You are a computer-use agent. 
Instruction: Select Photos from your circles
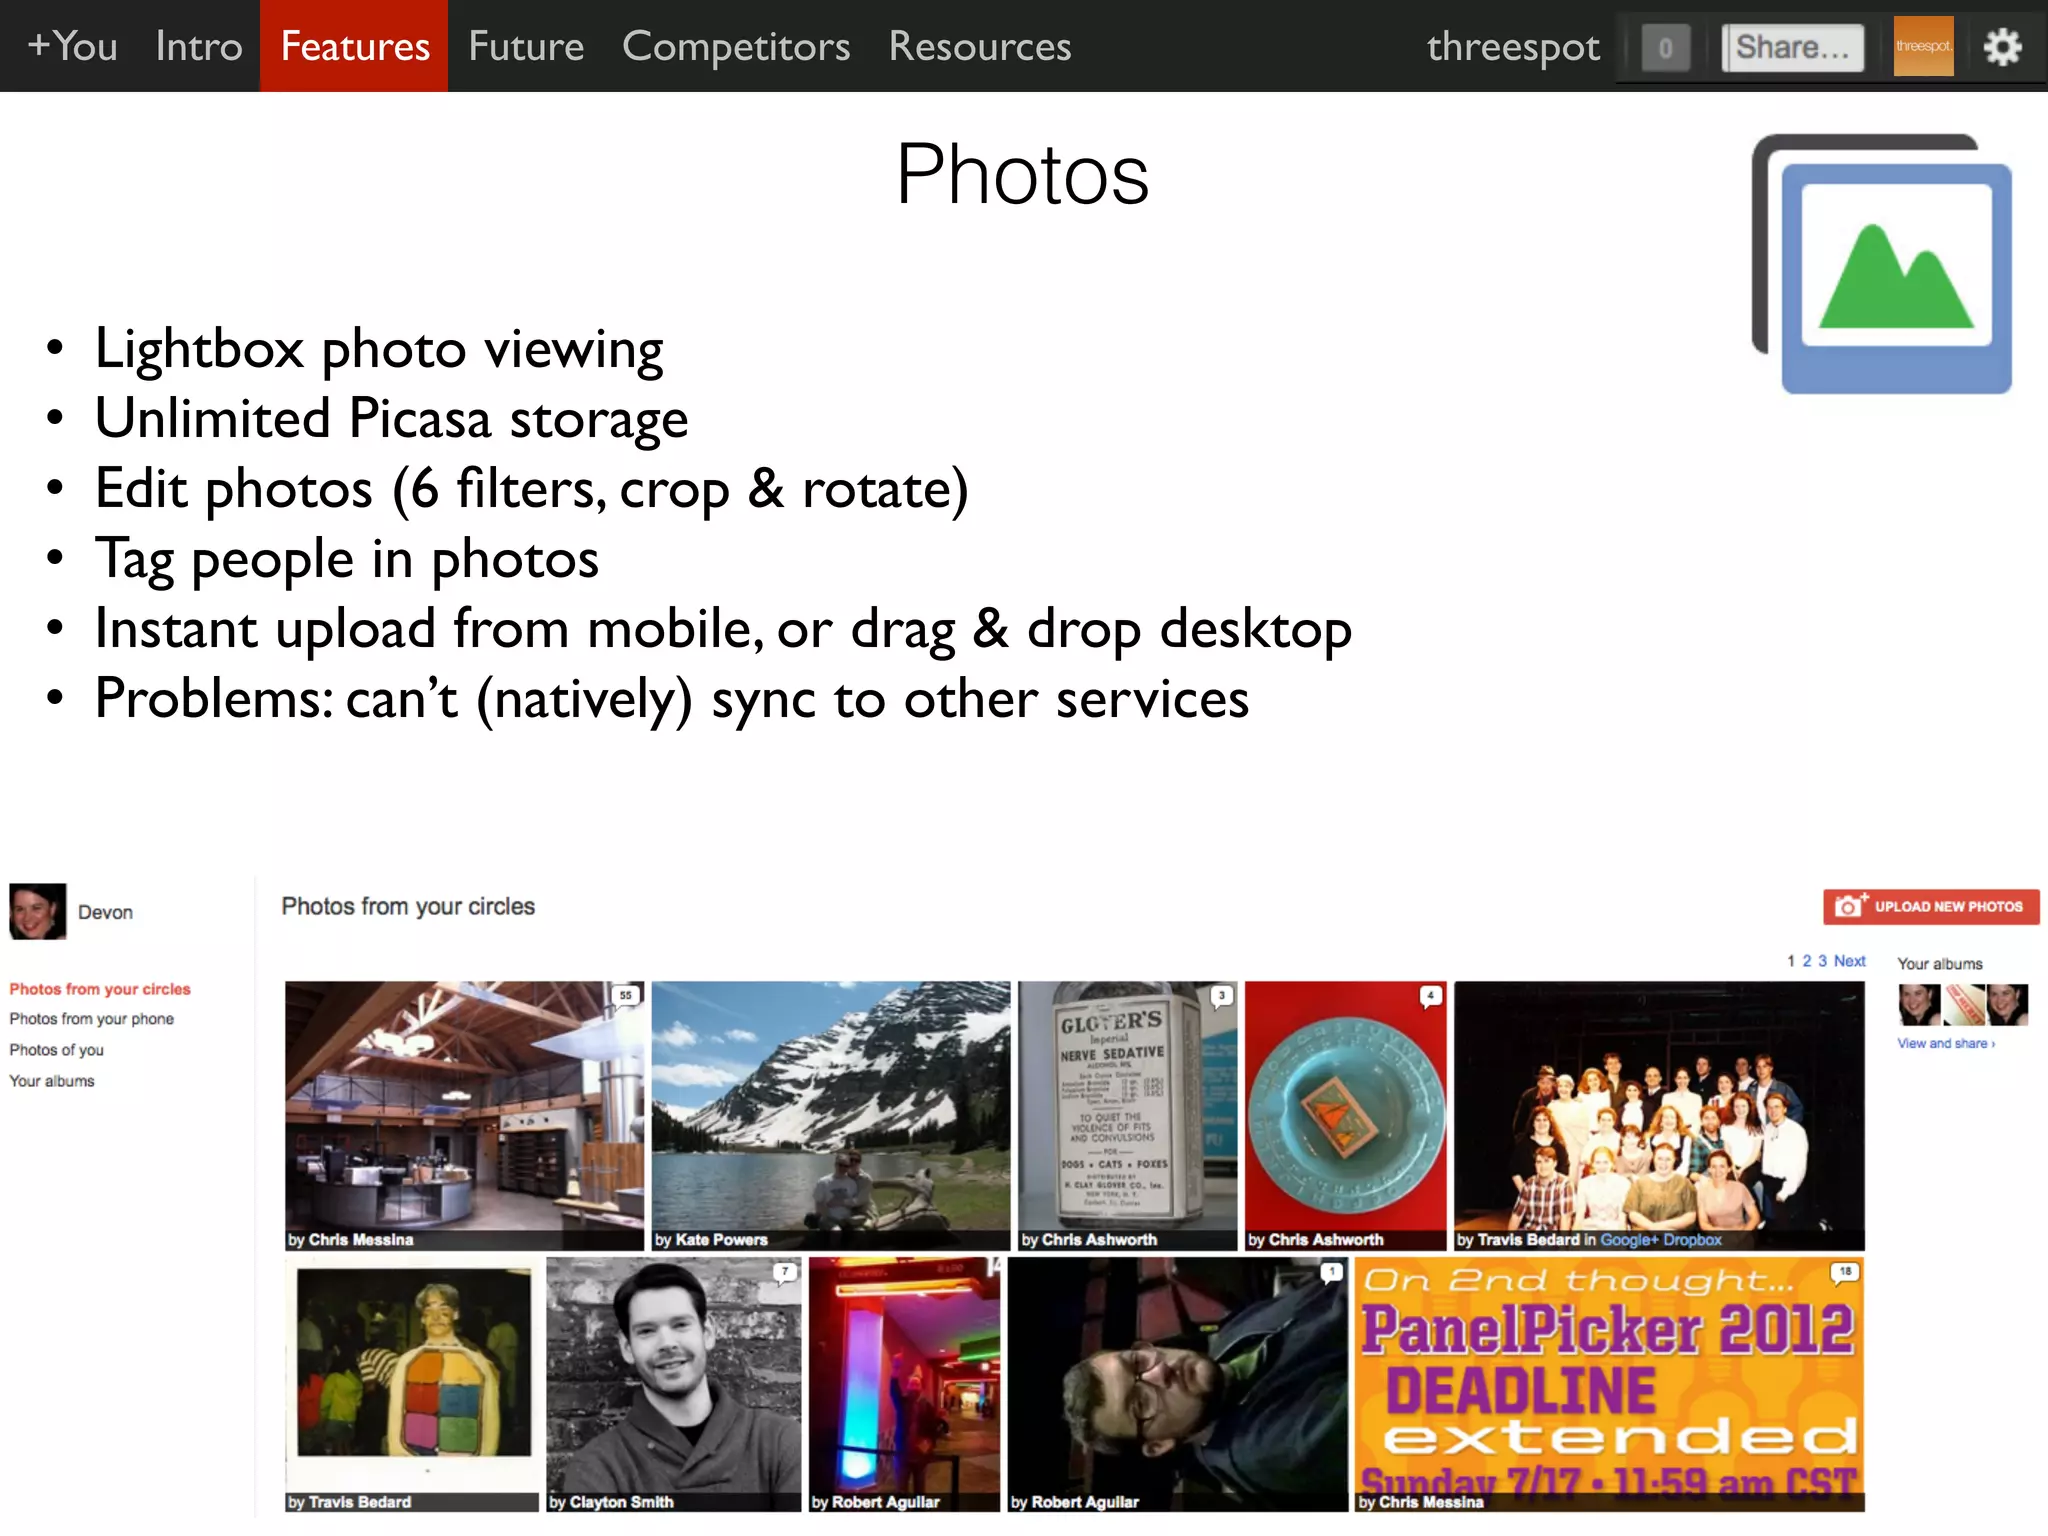click(100, 988)
